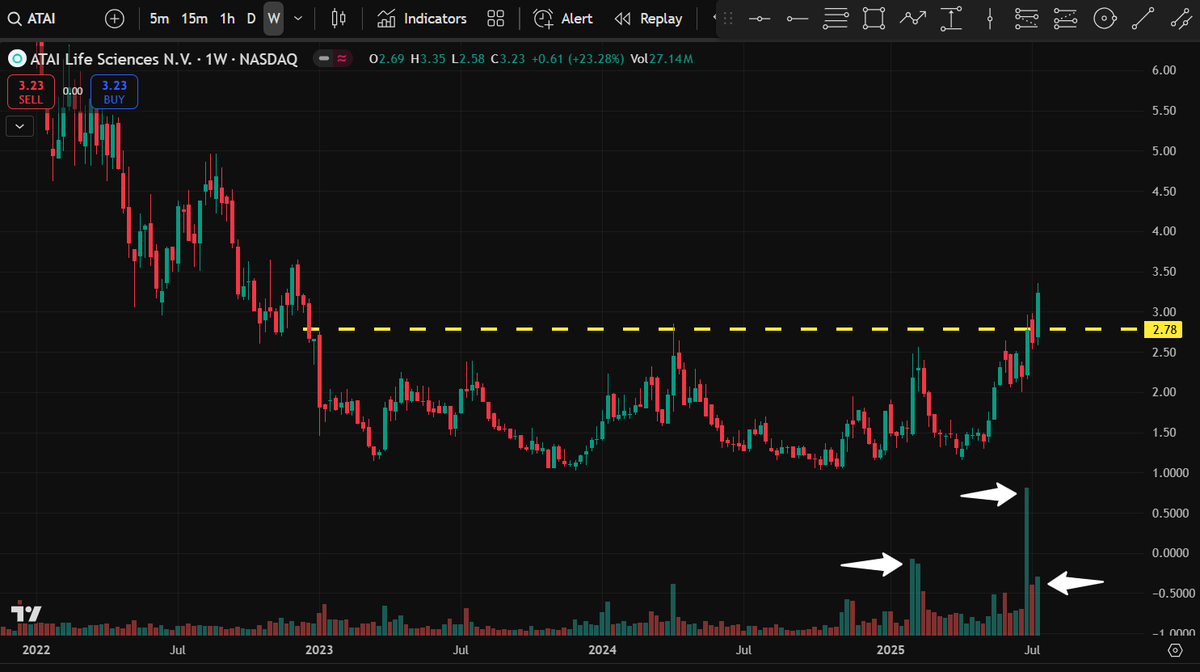The image size is (1200, 672).
Task: Create a new Alert
Action: pyautogui.click(x=563, y=18)
